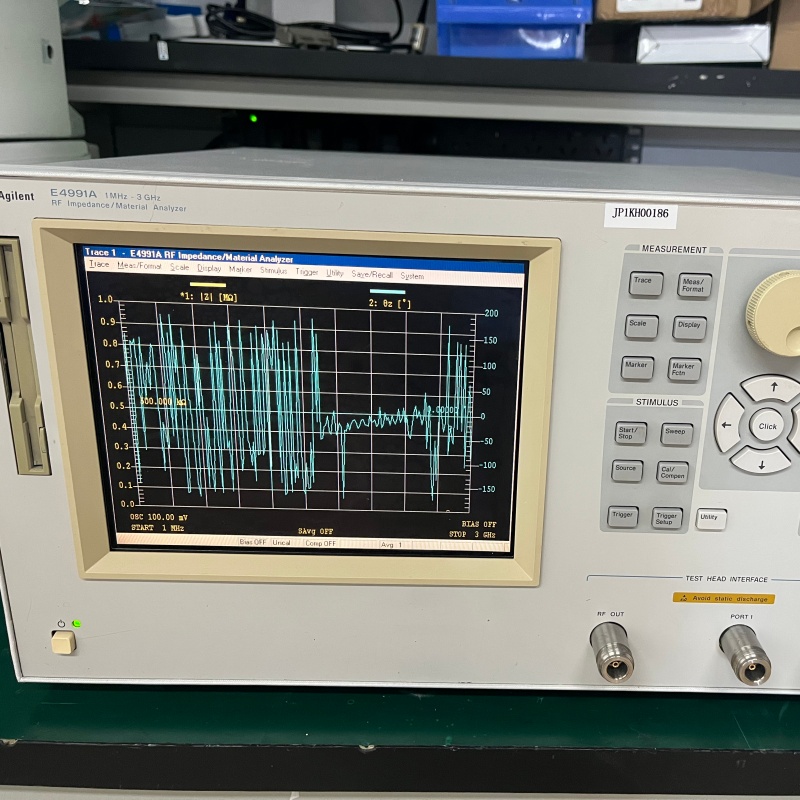Image resolution: width=800 pixels, height=800 pixels.
Task: Push the Trace front-panel key
Action: [645, 284]
